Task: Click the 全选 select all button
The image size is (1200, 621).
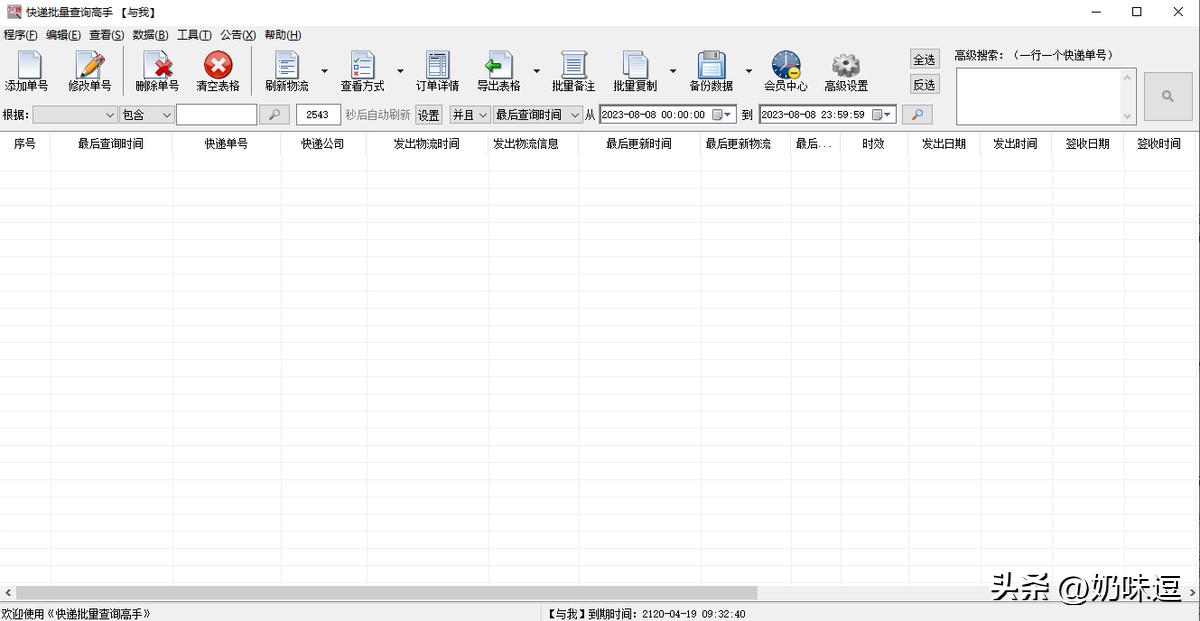Action: tap(925, 60)
